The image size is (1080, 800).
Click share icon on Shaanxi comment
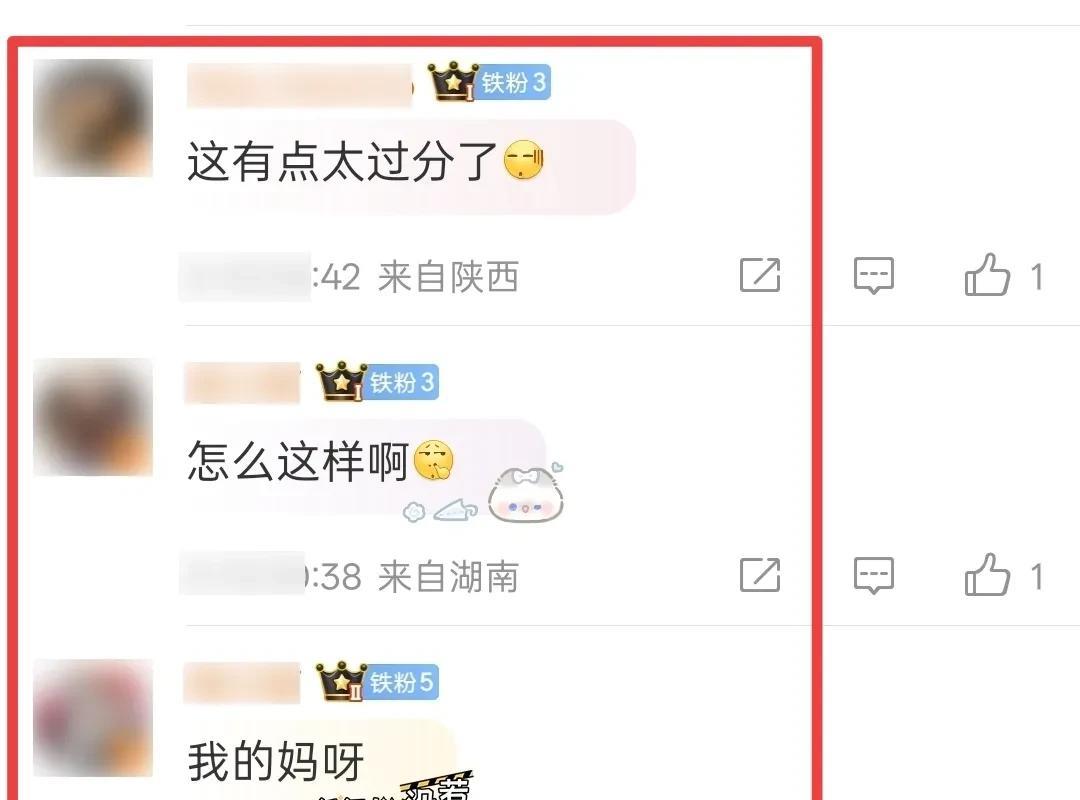click(760, 276)
